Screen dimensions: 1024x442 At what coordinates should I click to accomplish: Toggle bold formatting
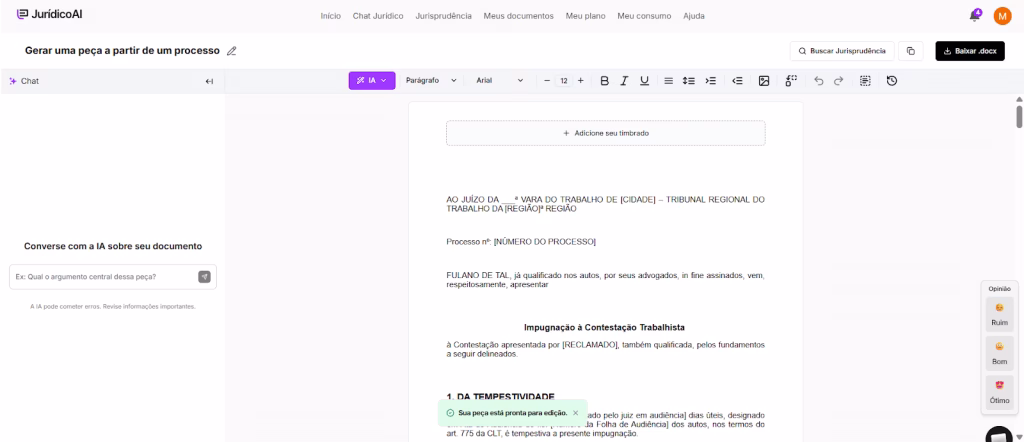tap(604, 81)
